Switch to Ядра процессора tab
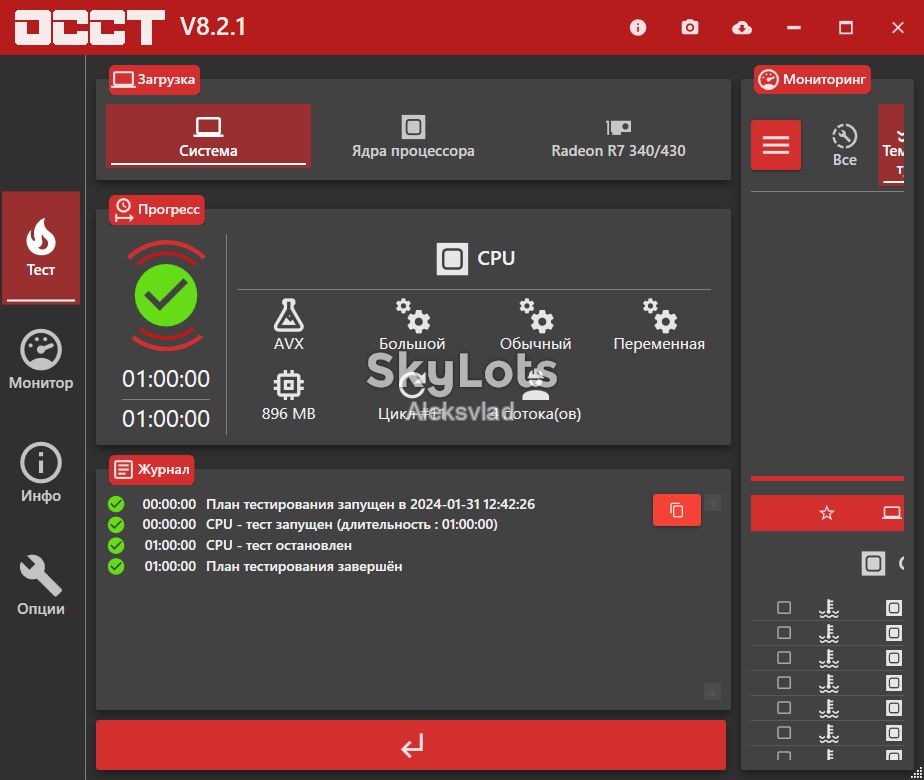 click(x=413, y=136)
